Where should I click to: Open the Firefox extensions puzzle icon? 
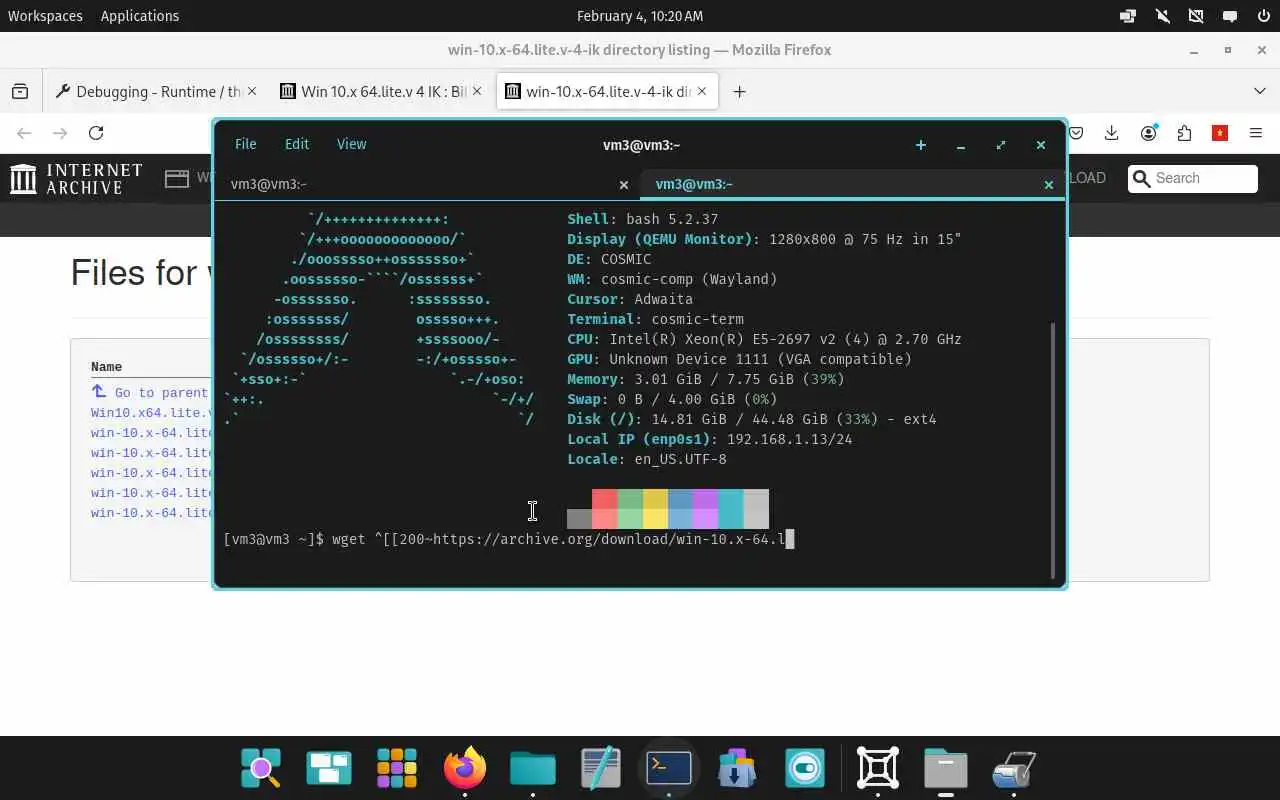pyautogui.click(x=1184, y=133)
